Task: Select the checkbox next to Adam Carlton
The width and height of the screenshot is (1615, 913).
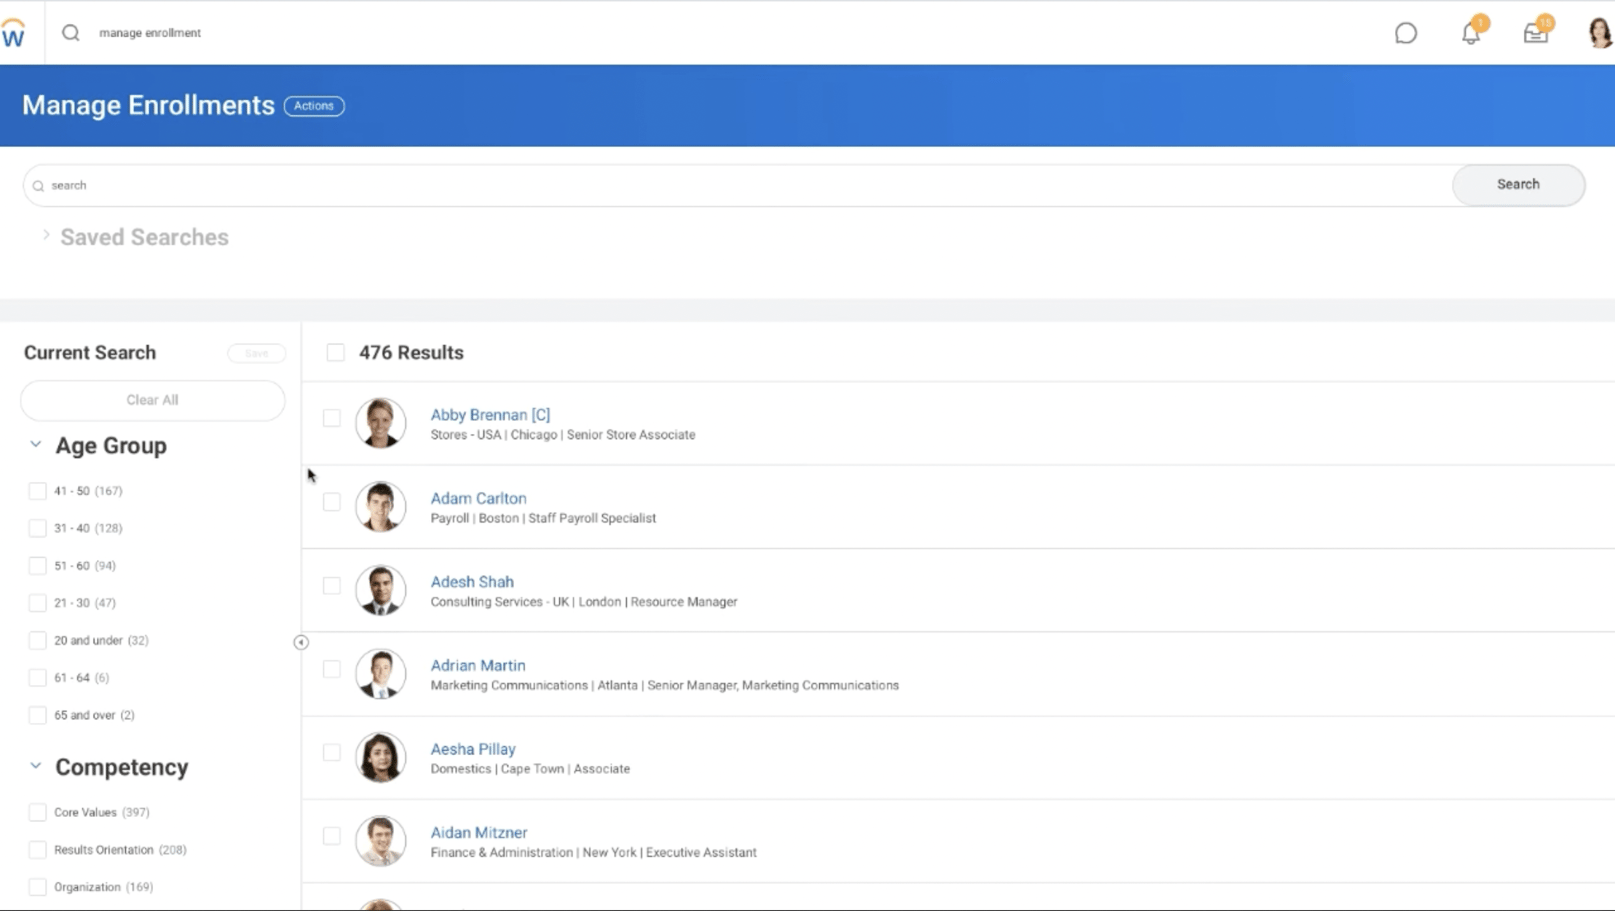Action: coord(331,502)
